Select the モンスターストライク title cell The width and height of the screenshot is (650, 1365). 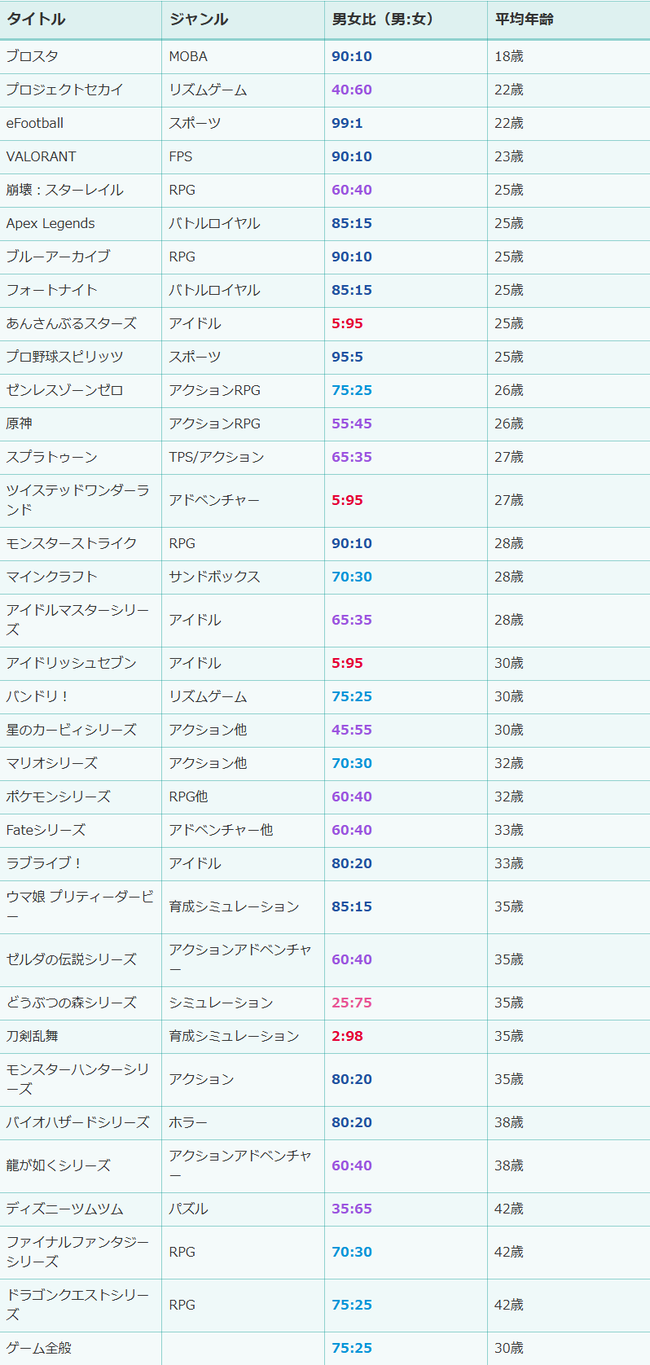coord(81,544)
